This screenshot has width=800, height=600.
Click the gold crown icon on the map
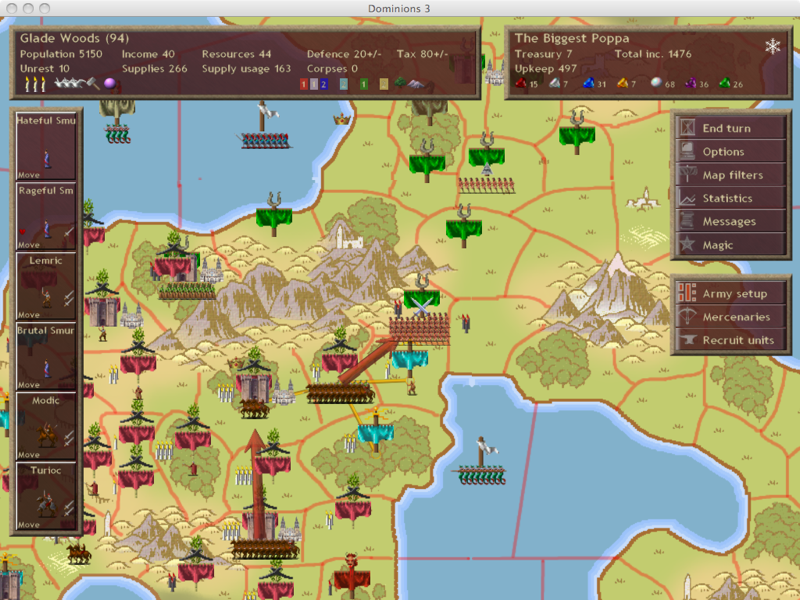pos(342,119)
